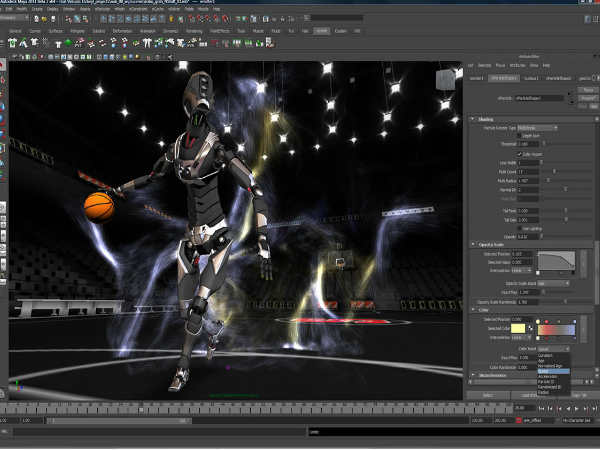Switch to the Dynamics shelf tab
The image size is (600, 450).
(170, 31)
